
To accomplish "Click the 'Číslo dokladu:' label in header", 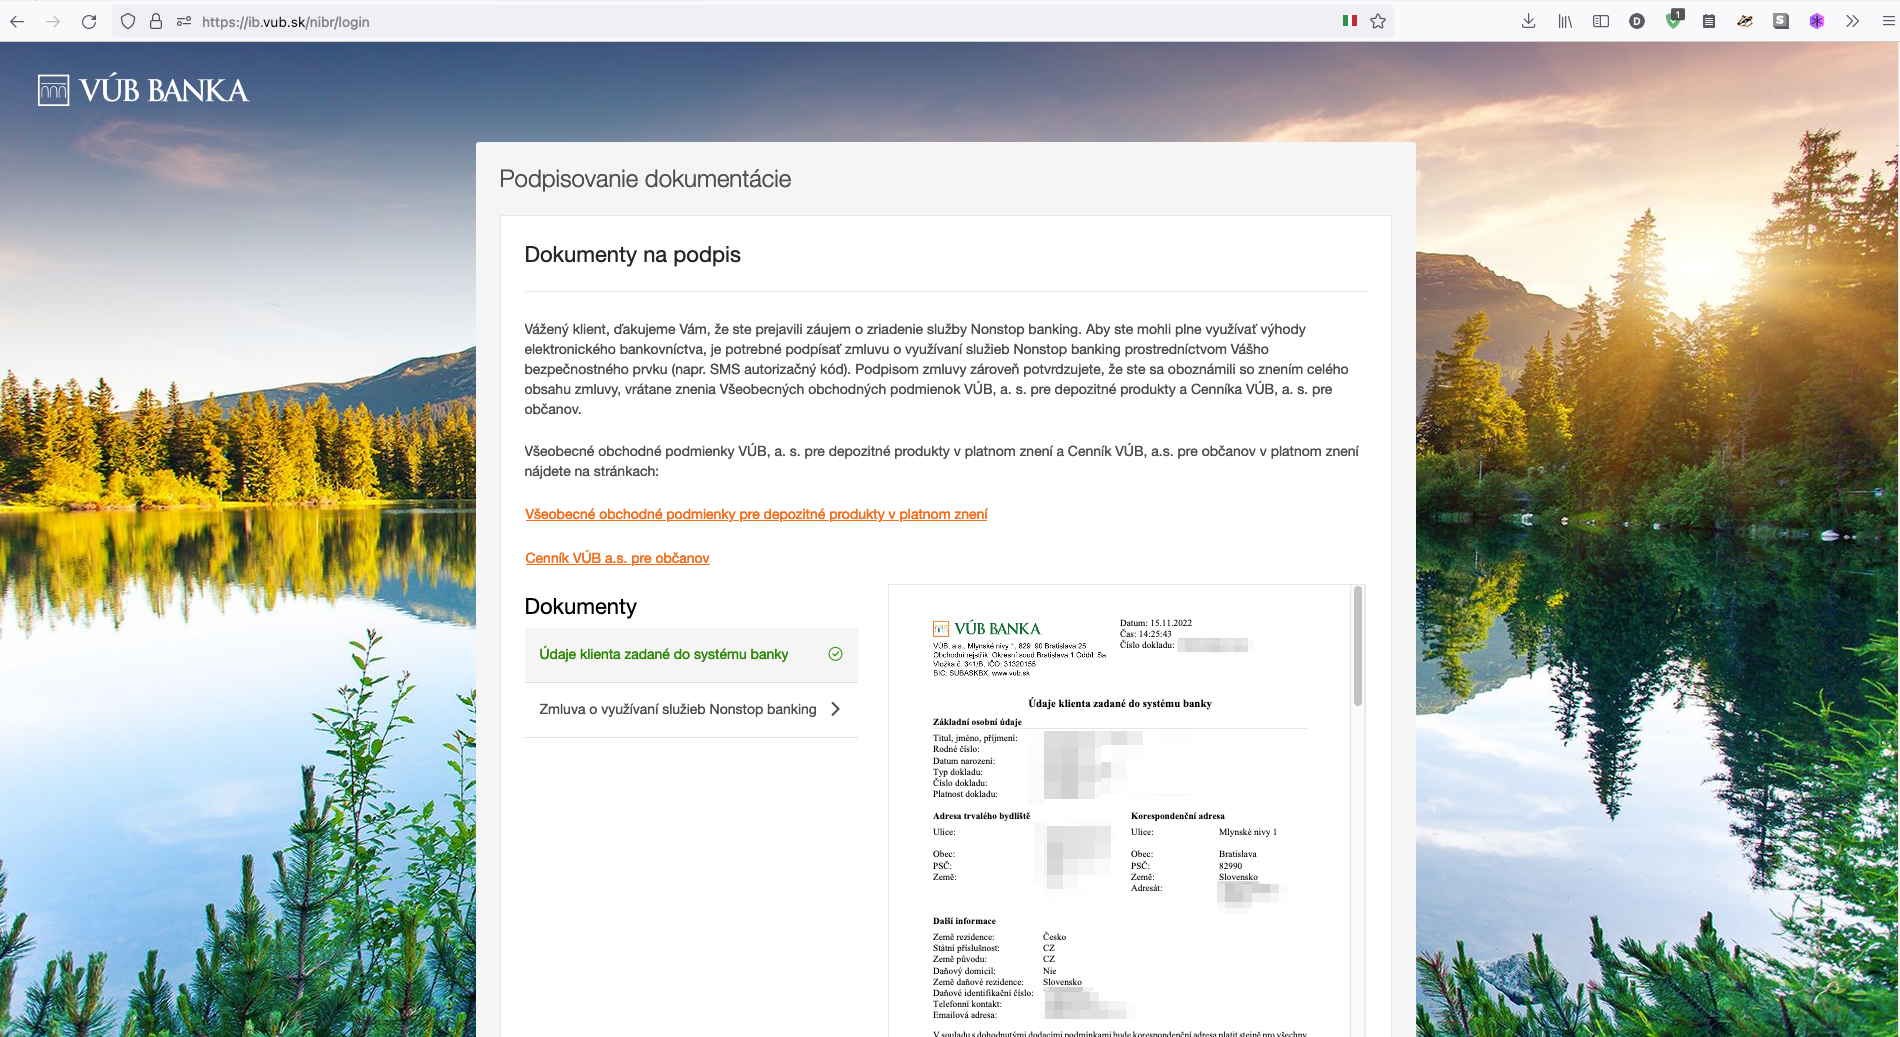I will pos(1147,645).
